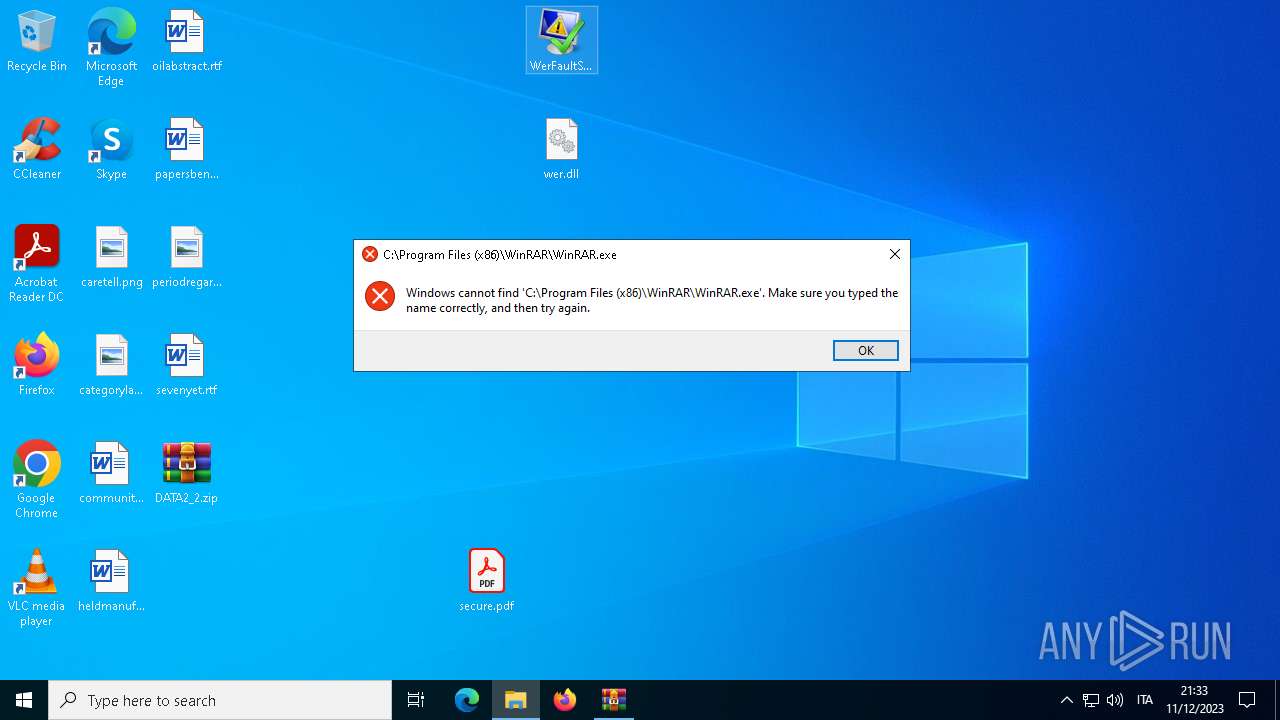
Task: Select the caretell.png image file
Action: point(111,257)
